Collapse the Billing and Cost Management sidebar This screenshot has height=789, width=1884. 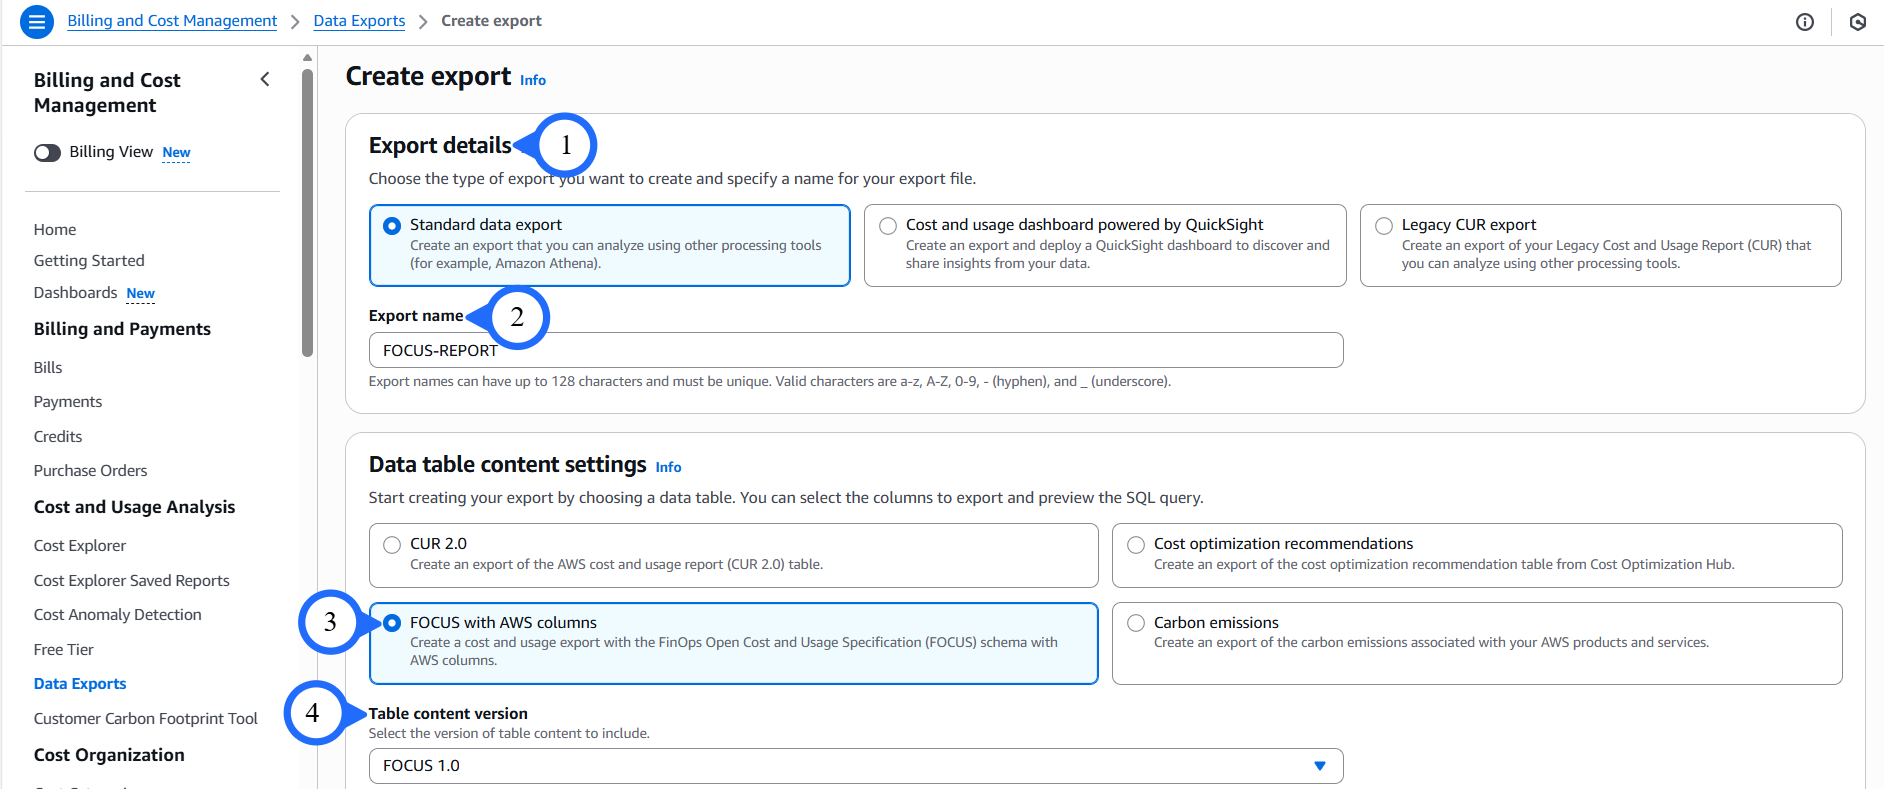click(265, 80)
